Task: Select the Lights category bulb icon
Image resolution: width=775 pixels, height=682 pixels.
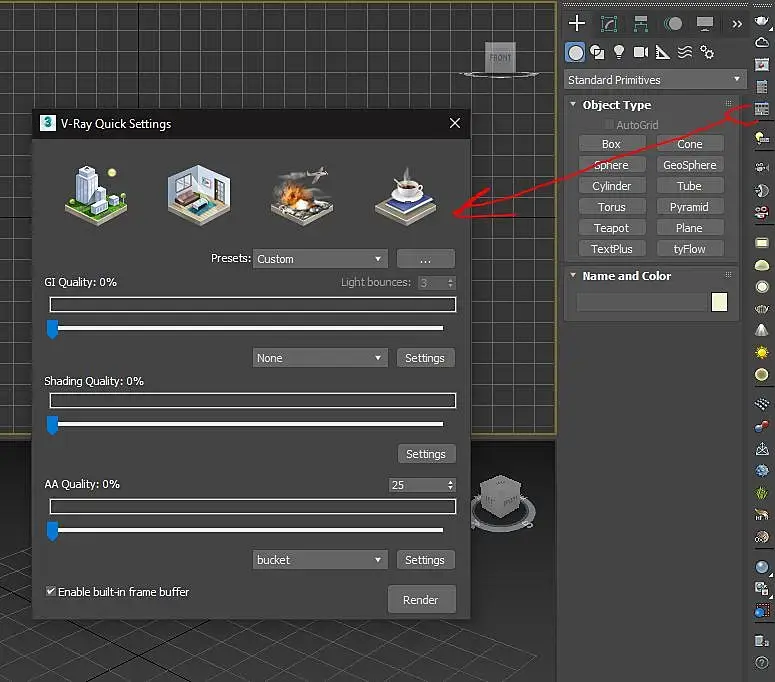Action: click(618, 52)
